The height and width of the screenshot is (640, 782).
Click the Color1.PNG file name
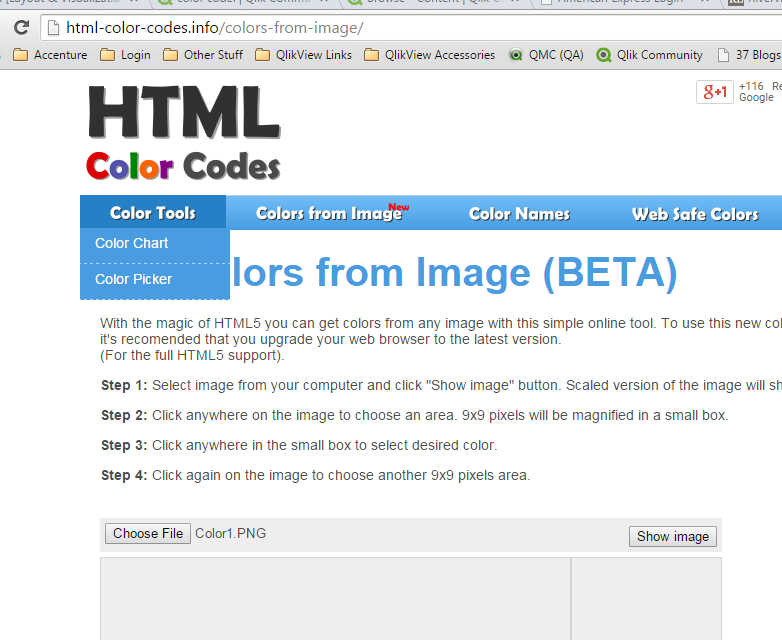coord(230,534)
